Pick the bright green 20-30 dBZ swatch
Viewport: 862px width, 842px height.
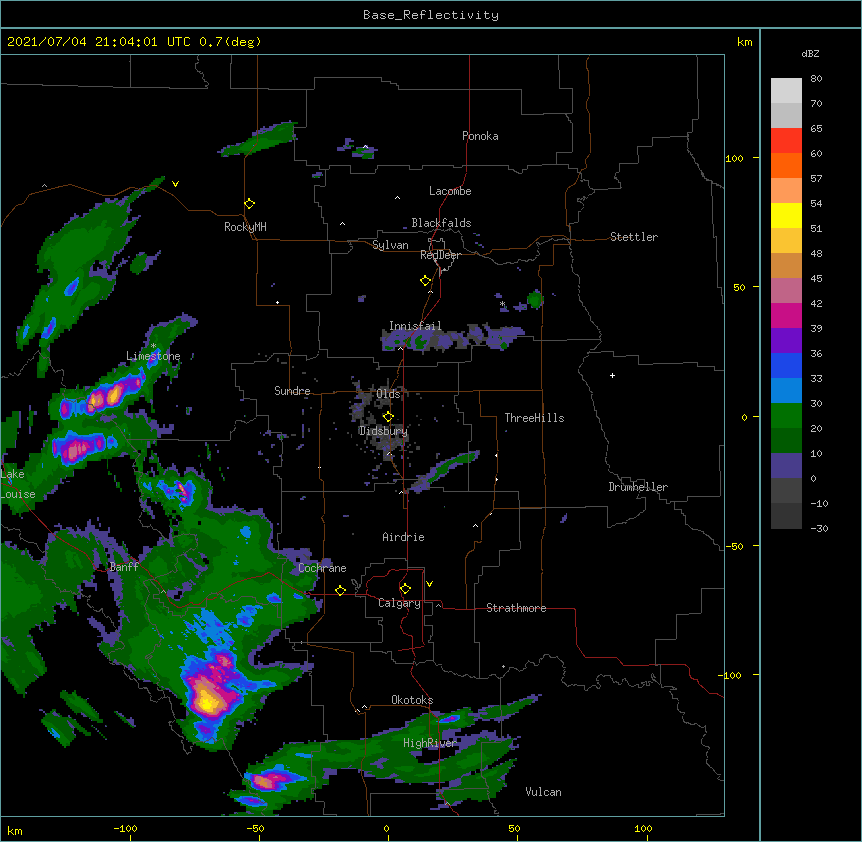(x=786, y=416)
